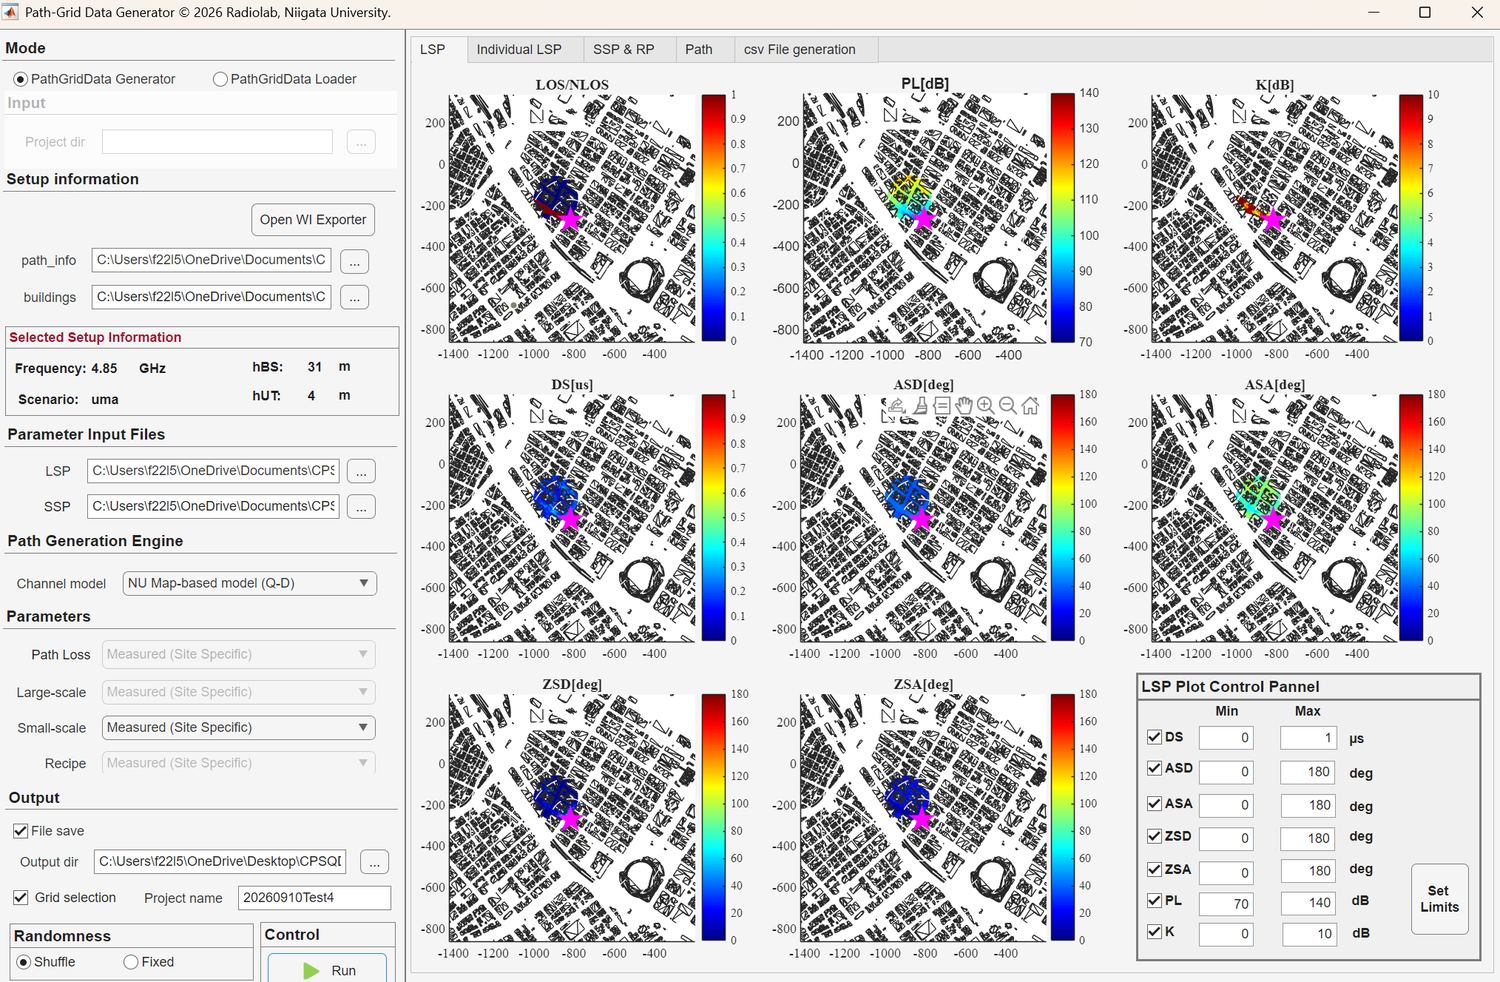Click the ZSA Min limit field

[x=1226, y=872]
